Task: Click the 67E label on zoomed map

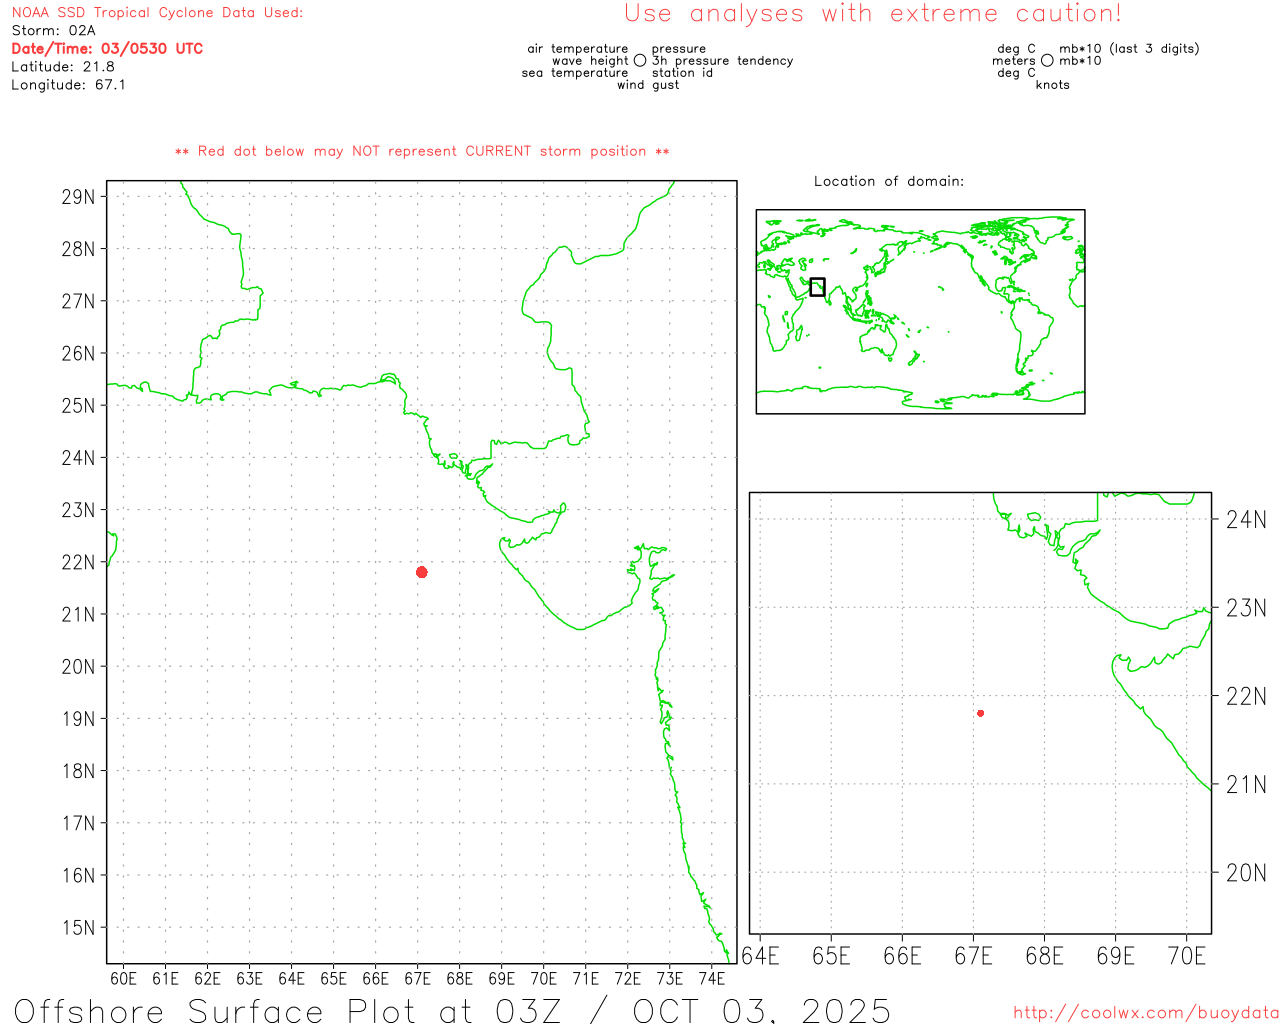Action: tap(973, 956)
